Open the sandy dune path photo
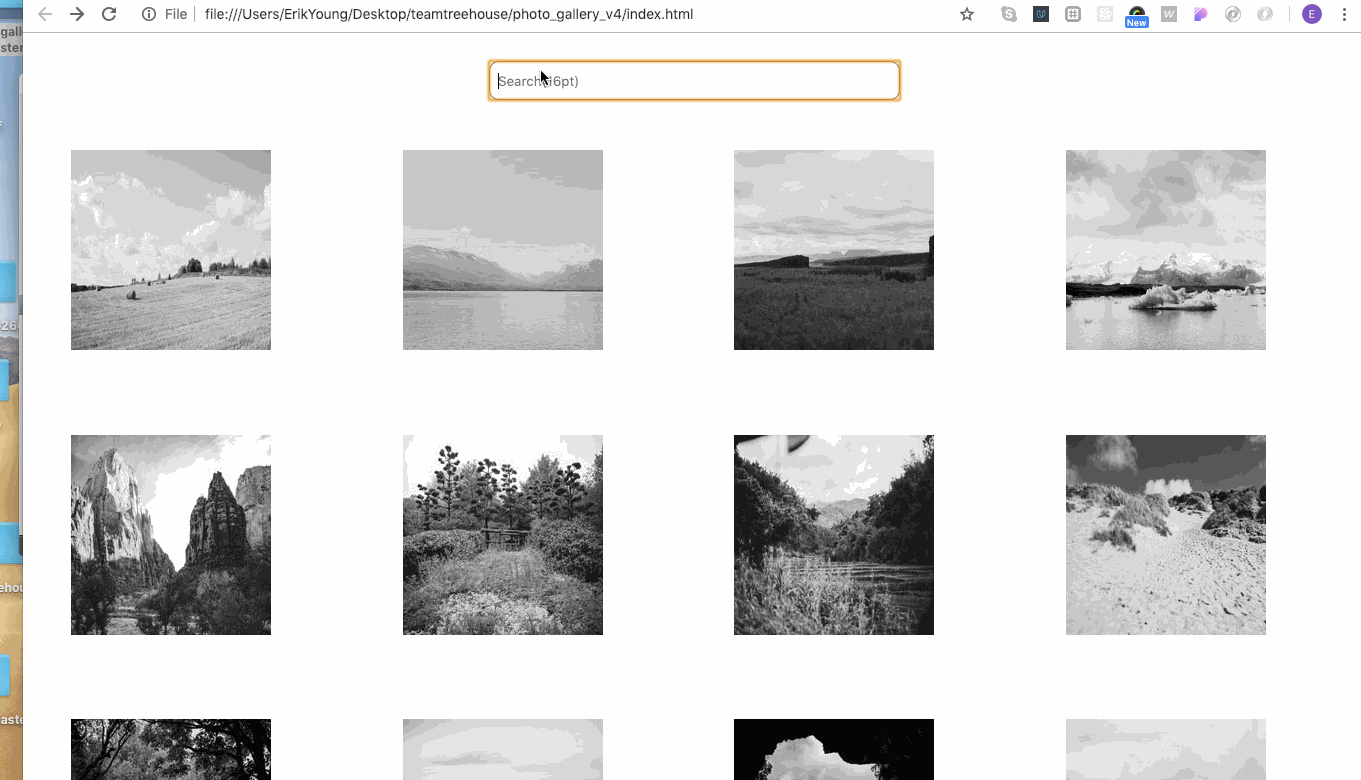 tap(1165, 534)
